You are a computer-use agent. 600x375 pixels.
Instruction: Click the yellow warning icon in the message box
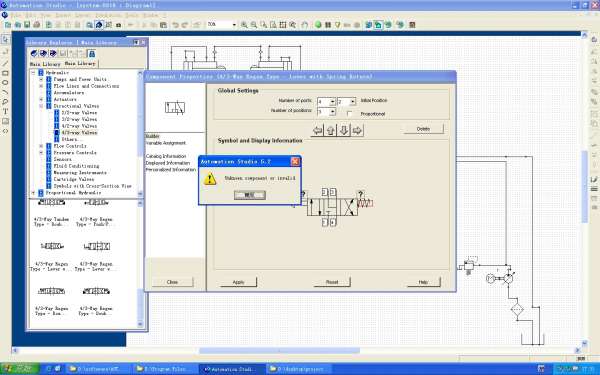coord(210,179)
